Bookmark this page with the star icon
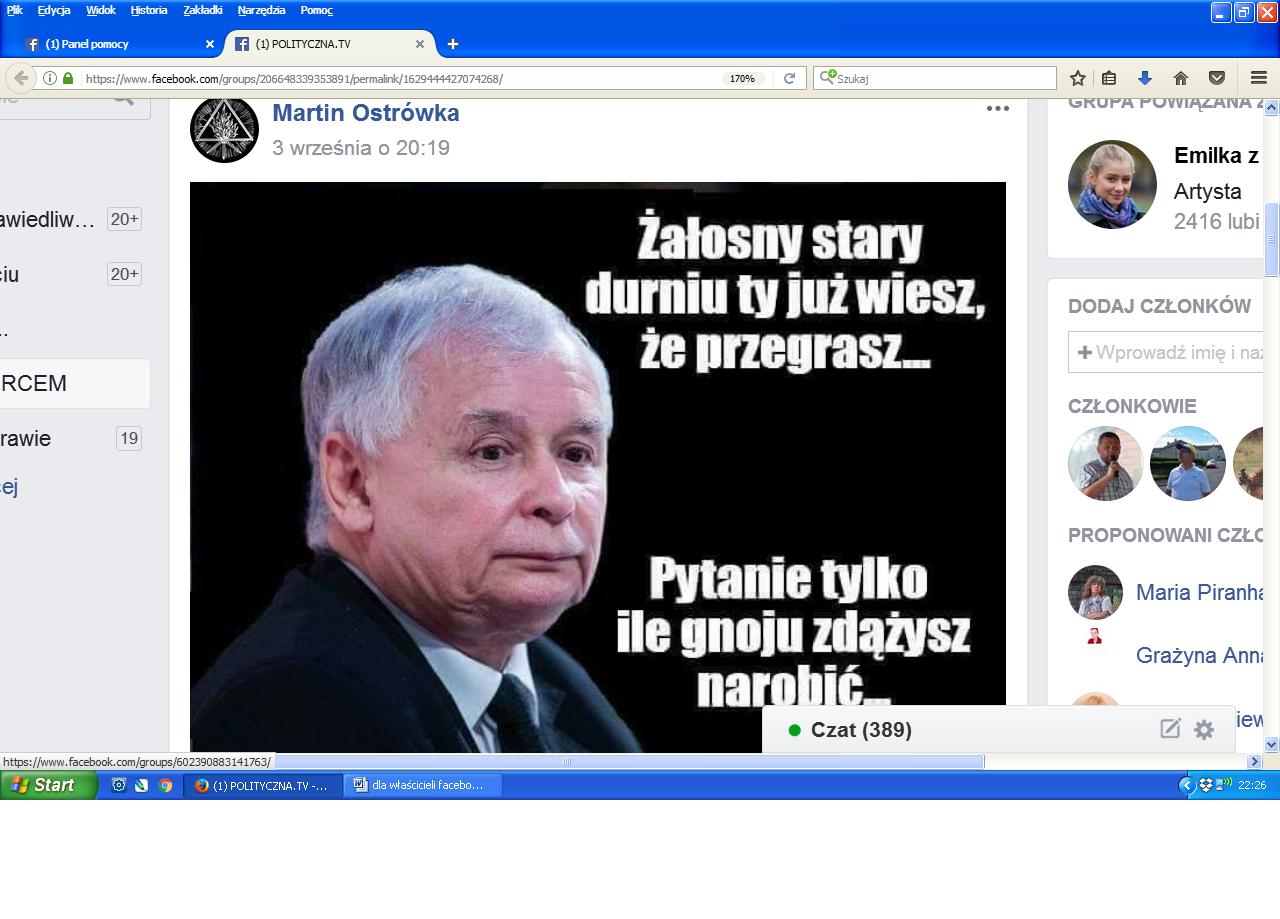Screen dimensions: 1280x919 coord(1078,78)
